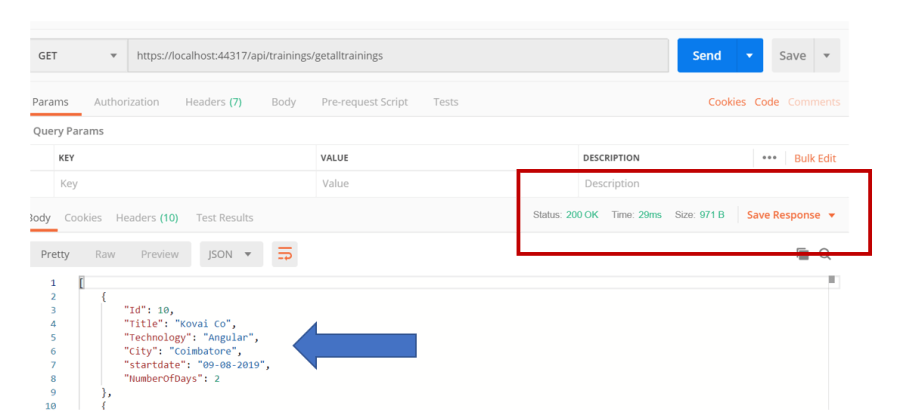Screen dimensions: 900x412
Task: Open the GET method dropdown
Action: (x=77, y=55)
